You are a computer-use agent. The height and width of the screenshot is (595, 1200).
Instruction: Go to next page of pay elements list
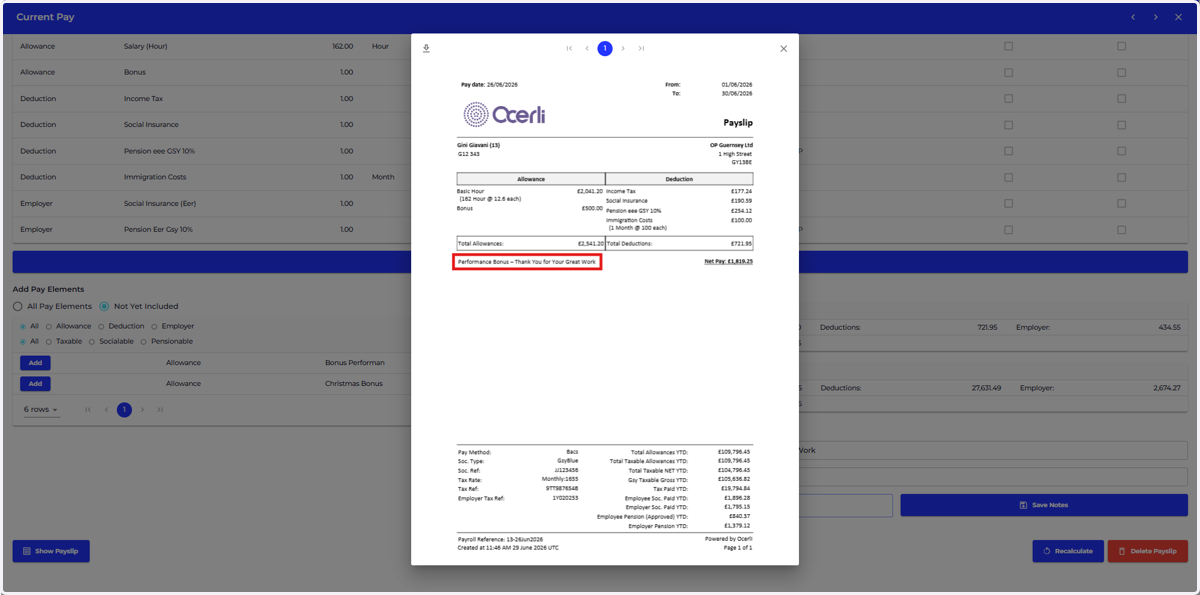[x=142, y=409]
